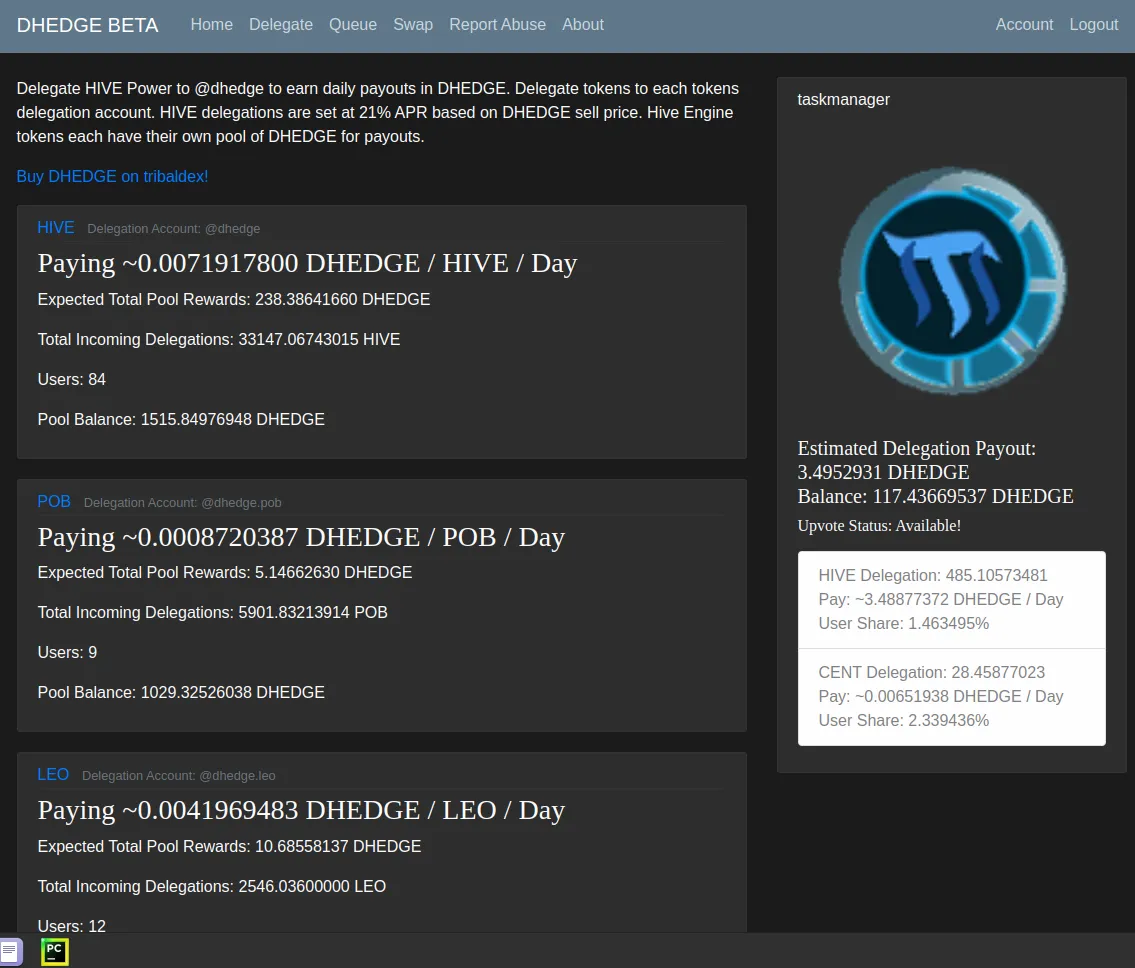Click the Users: 9 line
The height and width of the screenshot is (968, 1135).
pyautogui.click(x=67, y=652)
